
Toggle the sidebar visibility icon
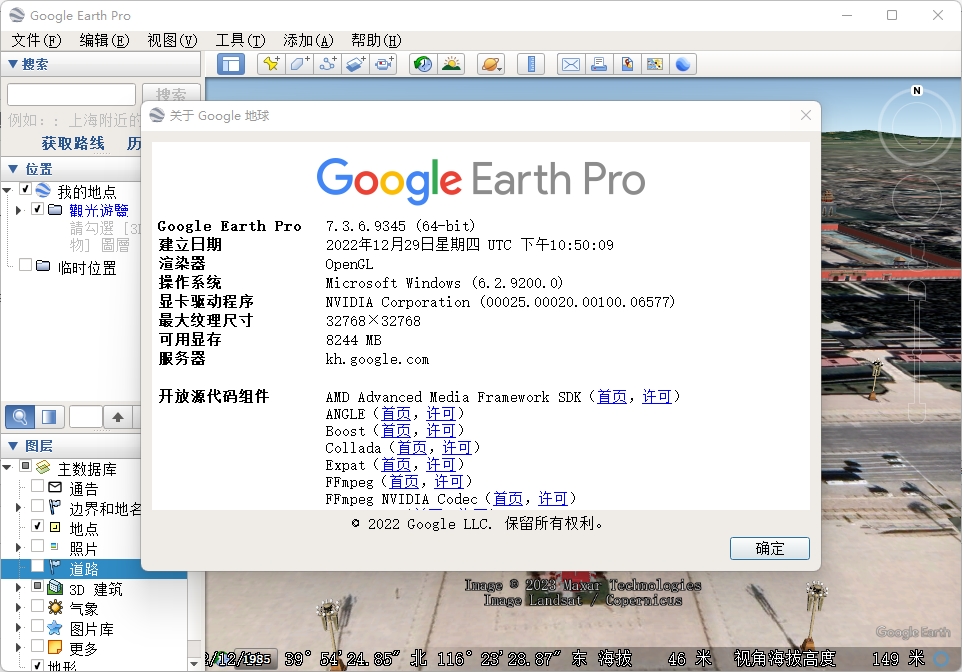231,64
